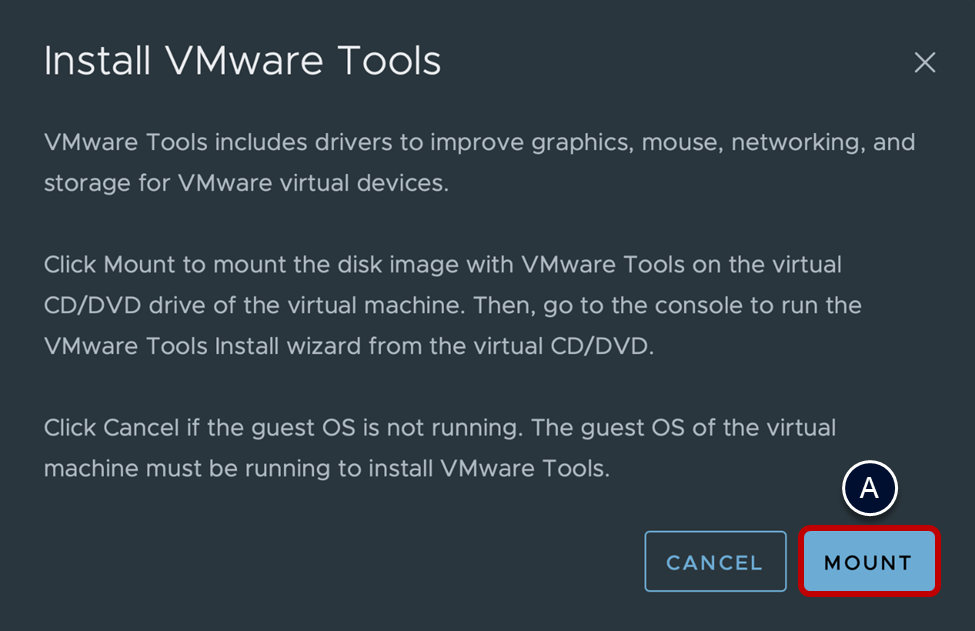Screen dimensions: 975x631
Task: Click the paragraph describing VMware Tools drivers
Action: [479, 163]
